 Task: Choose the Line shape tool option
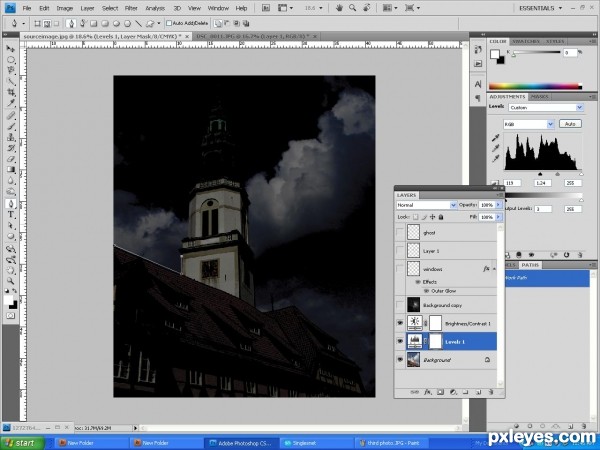[x=138, y=24]
